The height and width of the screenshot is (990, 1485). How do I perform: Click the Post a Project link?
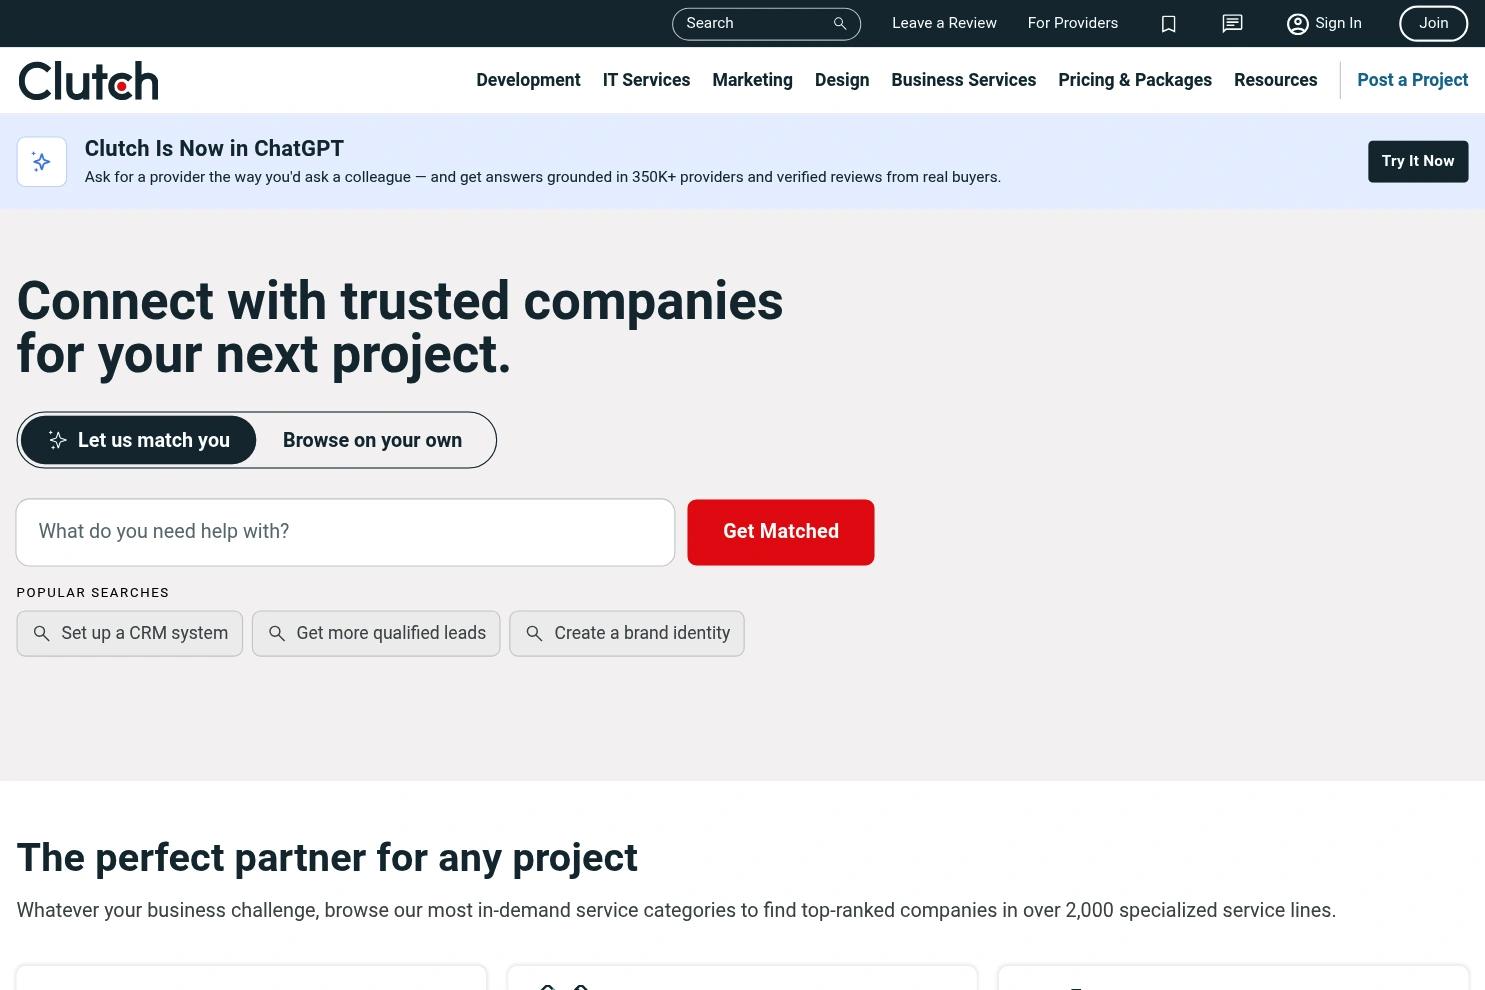[1412, 80]
